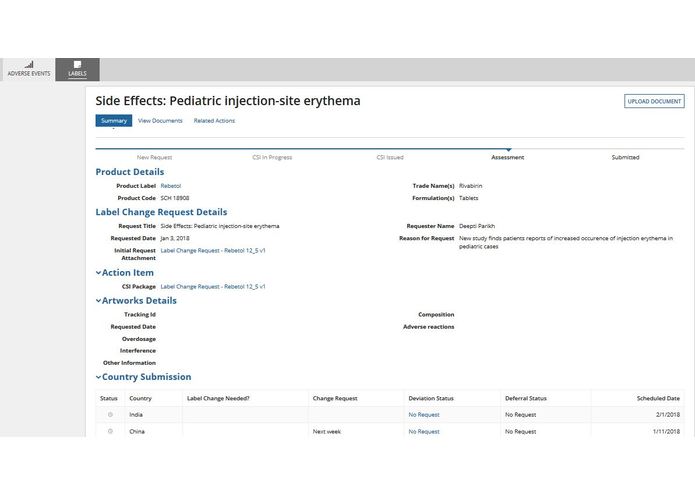Open the Rebetol product label link
The image size is (695, 494).
[x=171, y=186]
